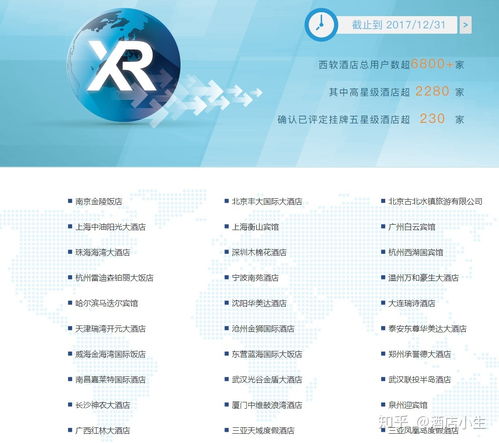Viewport: 499px width, 443px height.
Task: Open 上海衡山宾馆 hotel link
Action: coord(255,227)
